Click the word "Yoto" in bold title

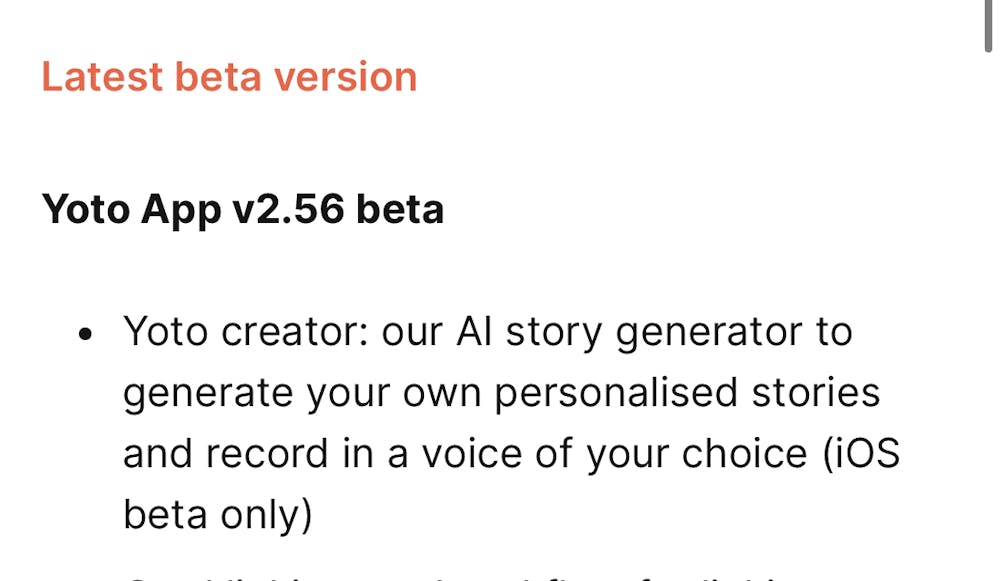[x=86, y=210]
